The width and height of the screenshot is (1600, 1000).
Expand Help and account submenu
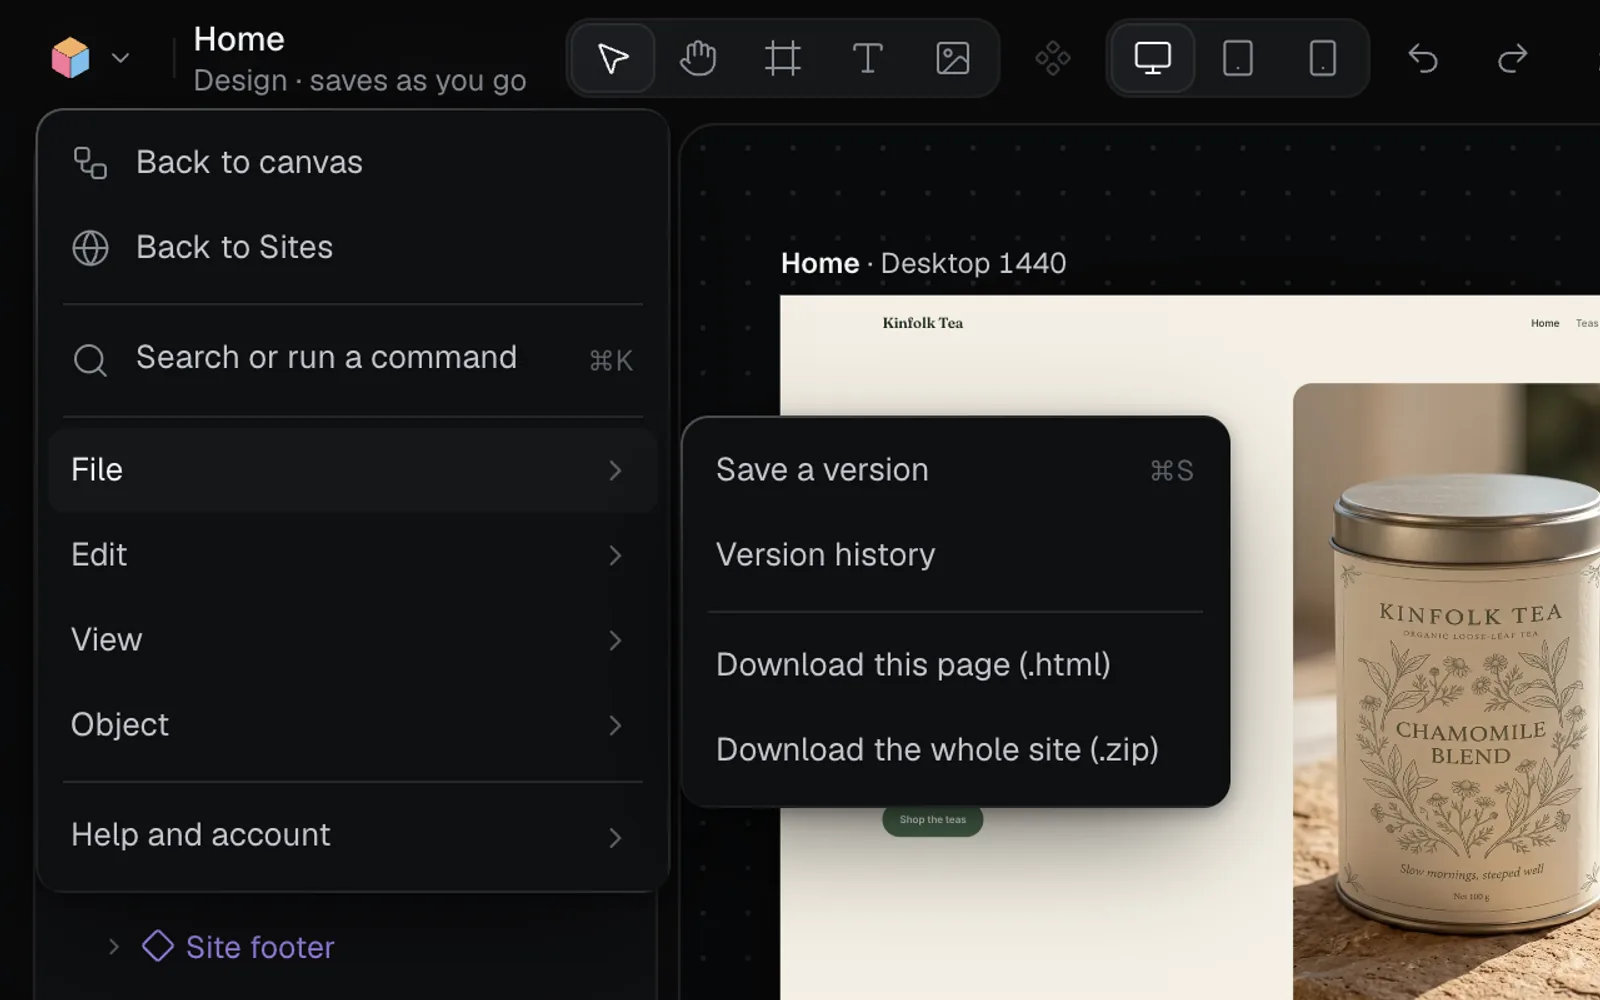[352, 836]
